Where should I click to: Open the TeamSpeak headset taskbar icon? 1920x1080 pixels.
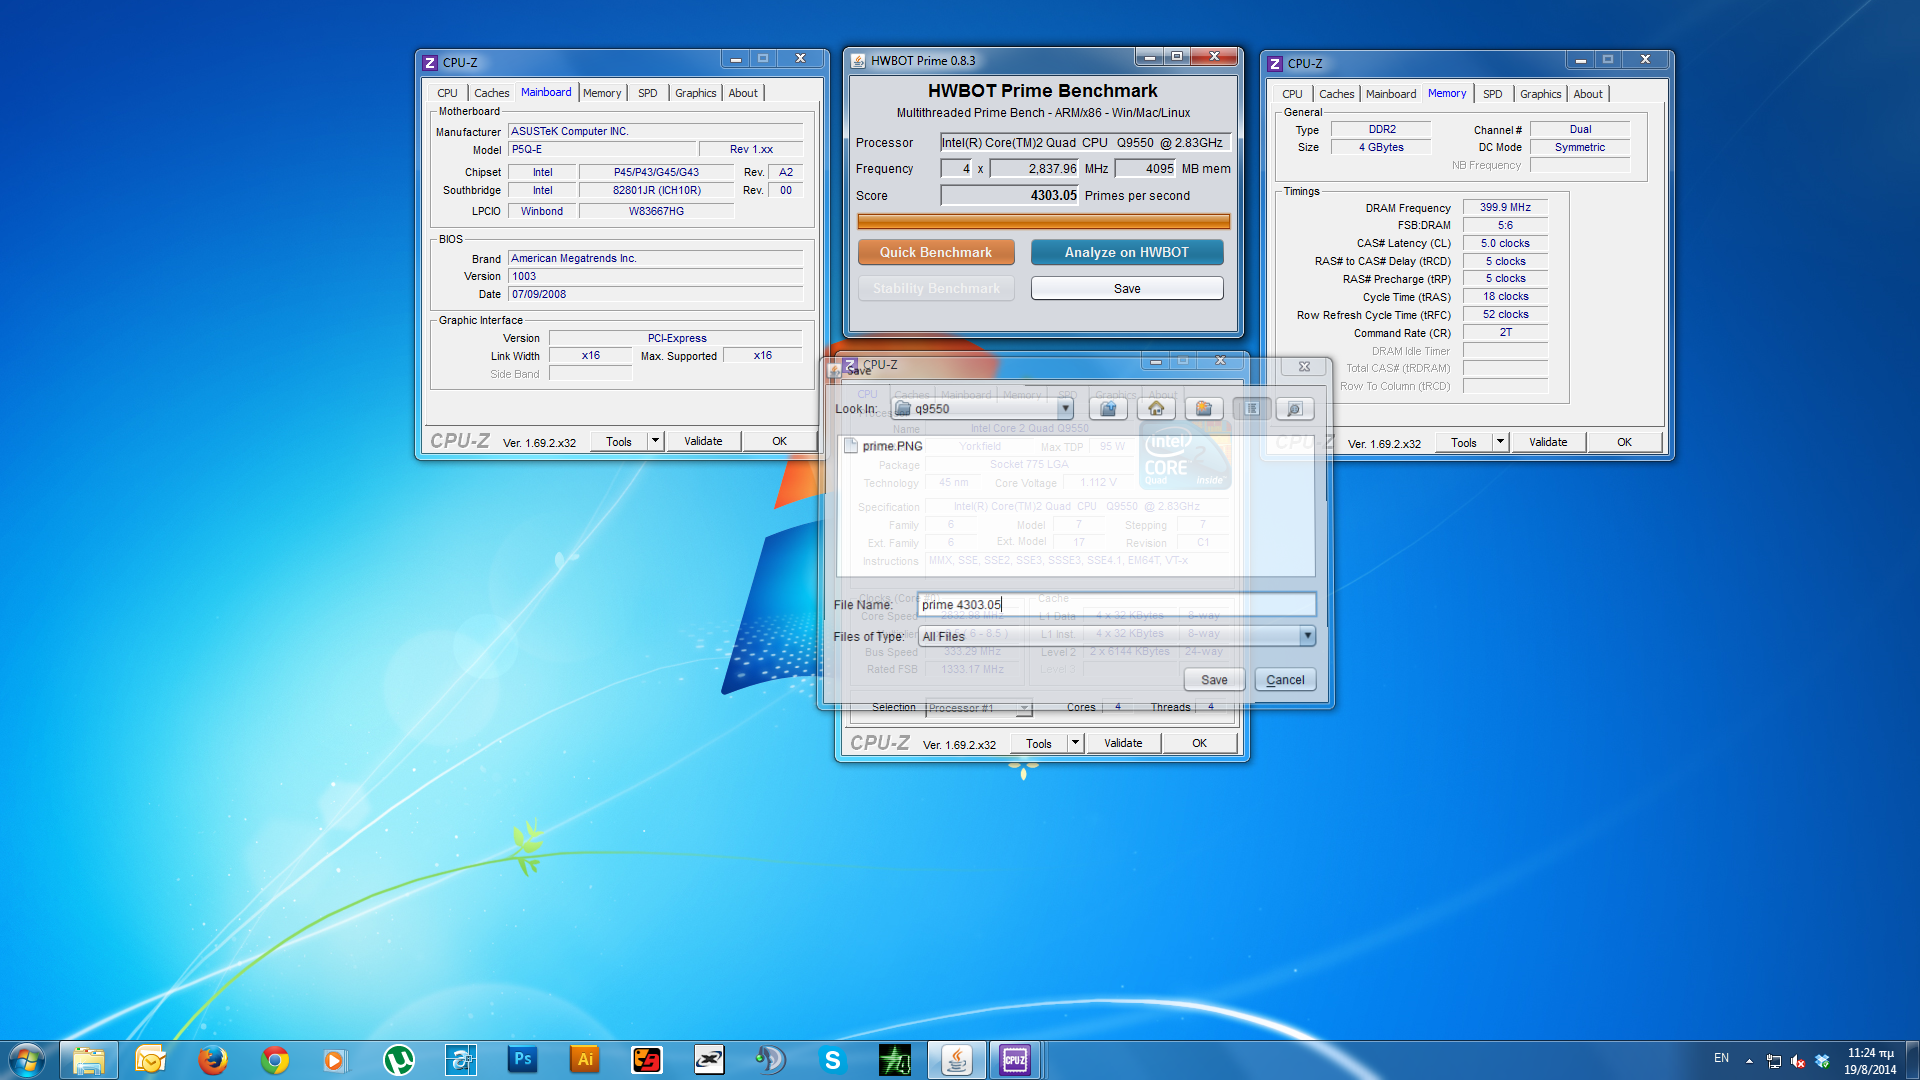(771, 1060)
